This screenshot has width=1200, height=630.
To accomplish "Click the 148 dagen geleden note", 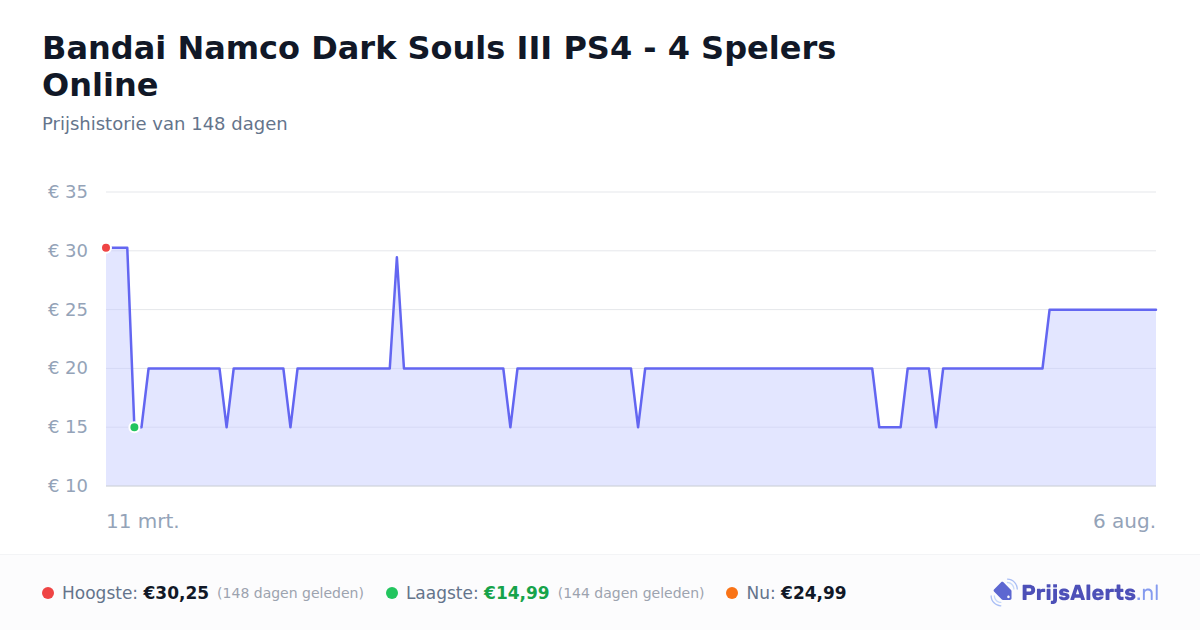I will point(290,593).
